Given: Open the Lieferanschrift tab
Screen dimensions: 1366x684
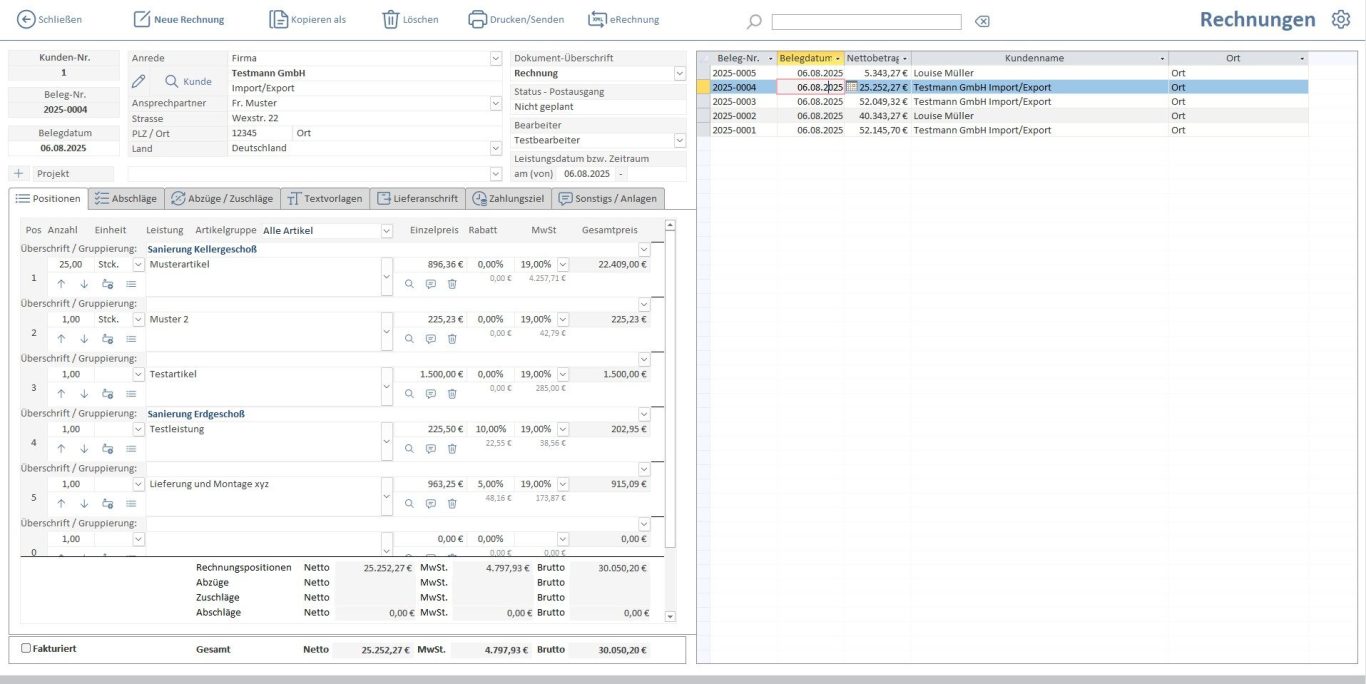Looking at the screenshot, I should (x=417, y=198).
